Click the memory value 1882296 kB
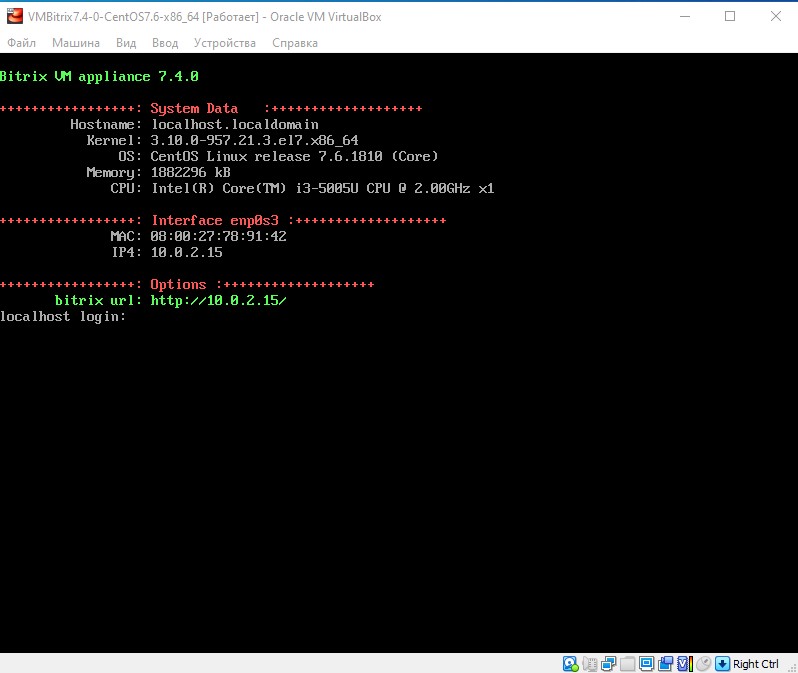Image resolution: width=798 pixels, height=673 pixels. [191, 173]
